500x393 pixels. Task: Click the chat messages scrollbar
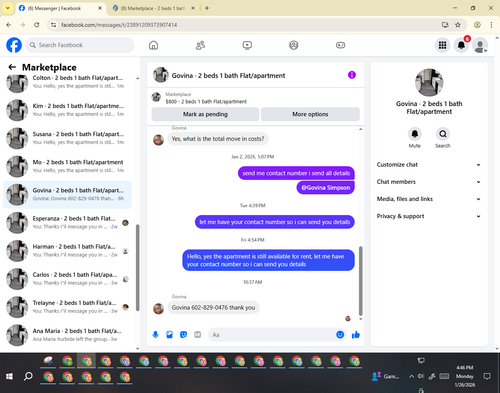(x=360, y=281)
